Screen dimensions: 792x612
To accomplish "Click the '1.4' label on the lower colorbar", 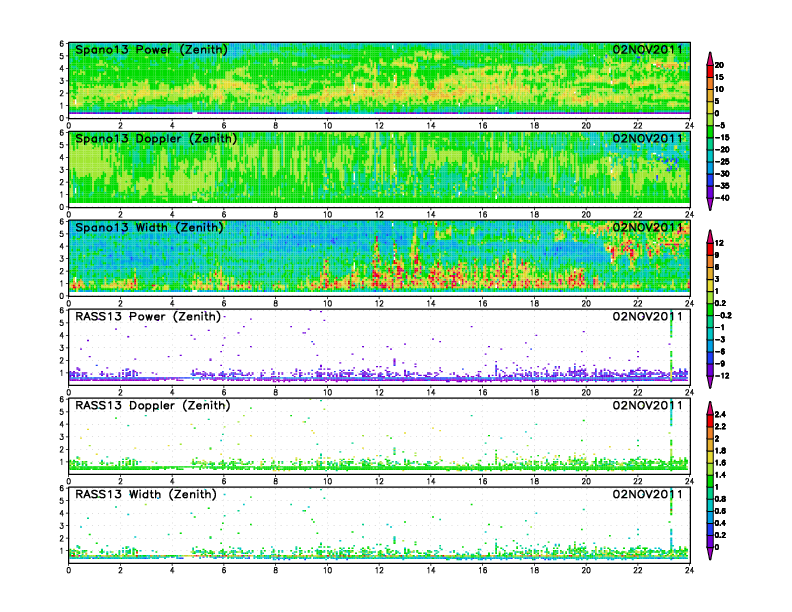I will coord(721,475).
